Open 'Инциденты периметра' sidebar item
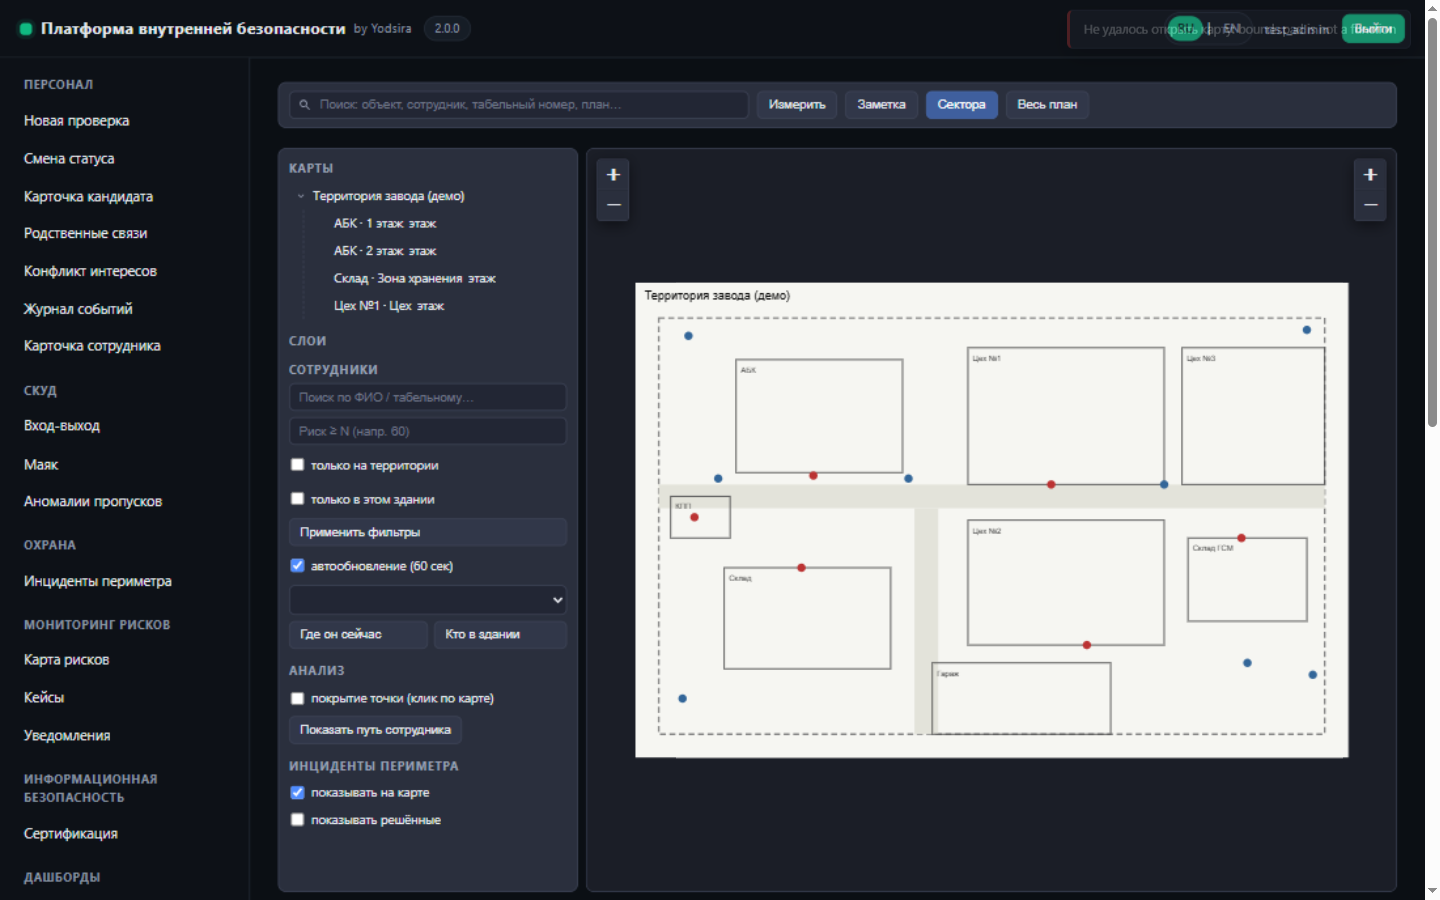Viewport: 1440px width, 900px height. [98, 581]
